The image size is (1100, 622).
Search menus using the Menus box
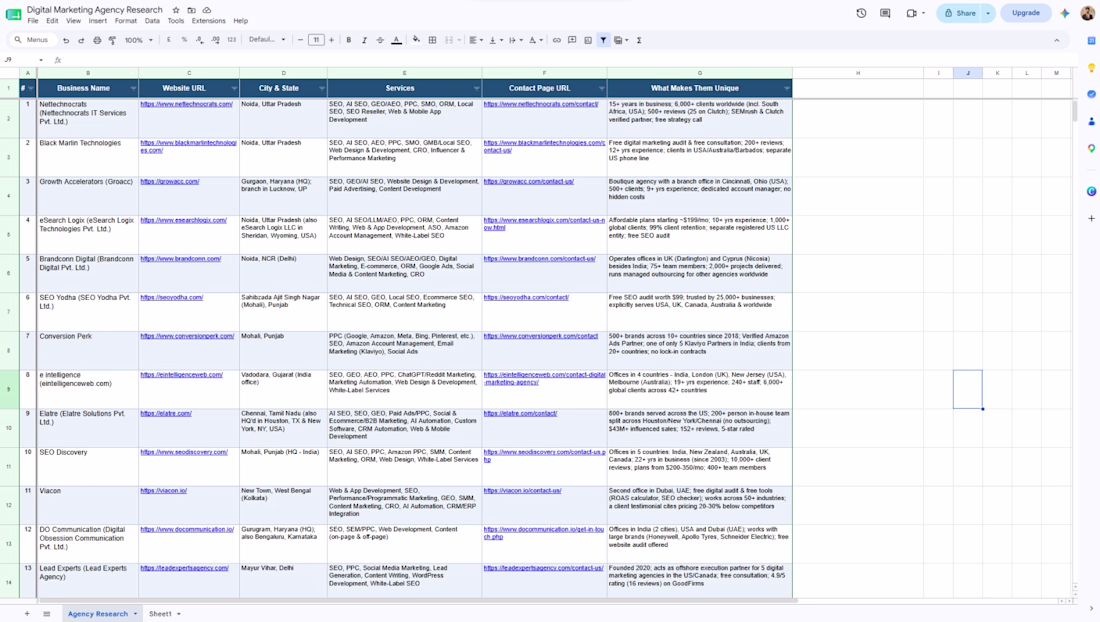point(31,40)
